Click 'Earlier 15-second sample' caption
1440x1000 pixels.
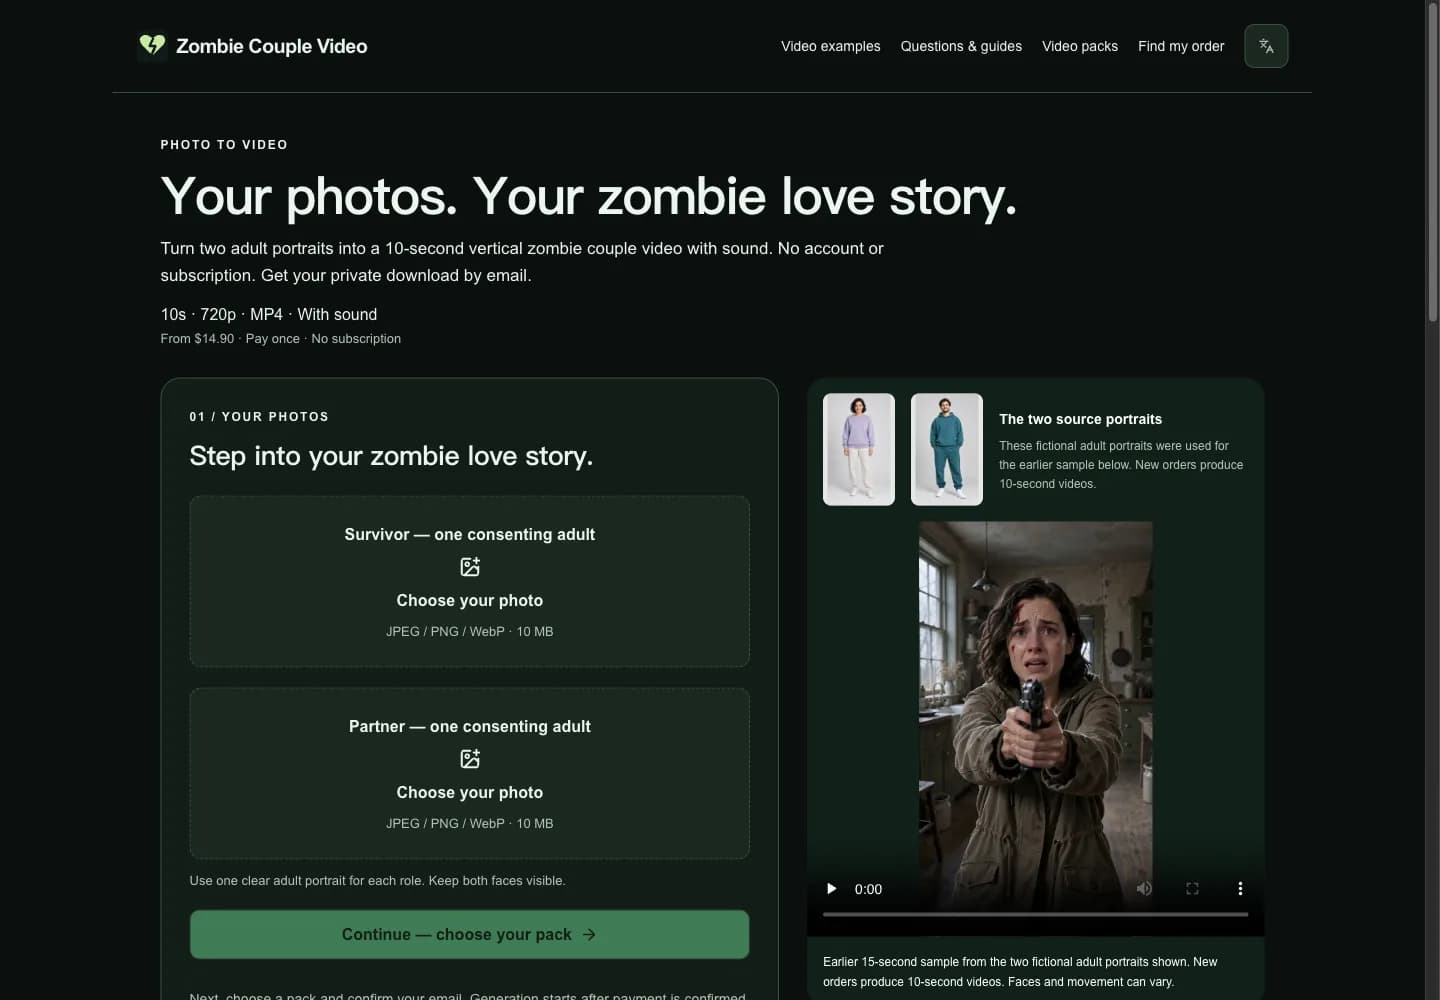(1020, 971)
